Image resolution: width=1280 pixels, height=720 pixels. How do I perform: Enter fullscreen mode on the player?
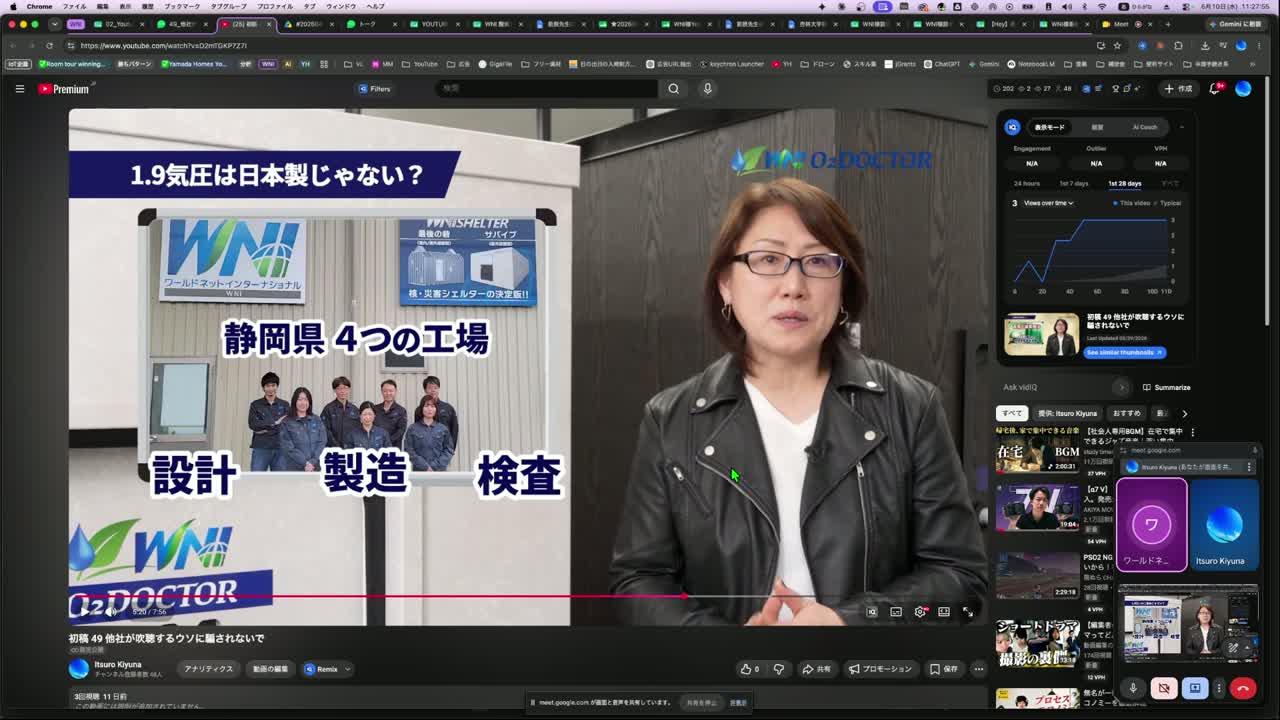click(968, 611)
